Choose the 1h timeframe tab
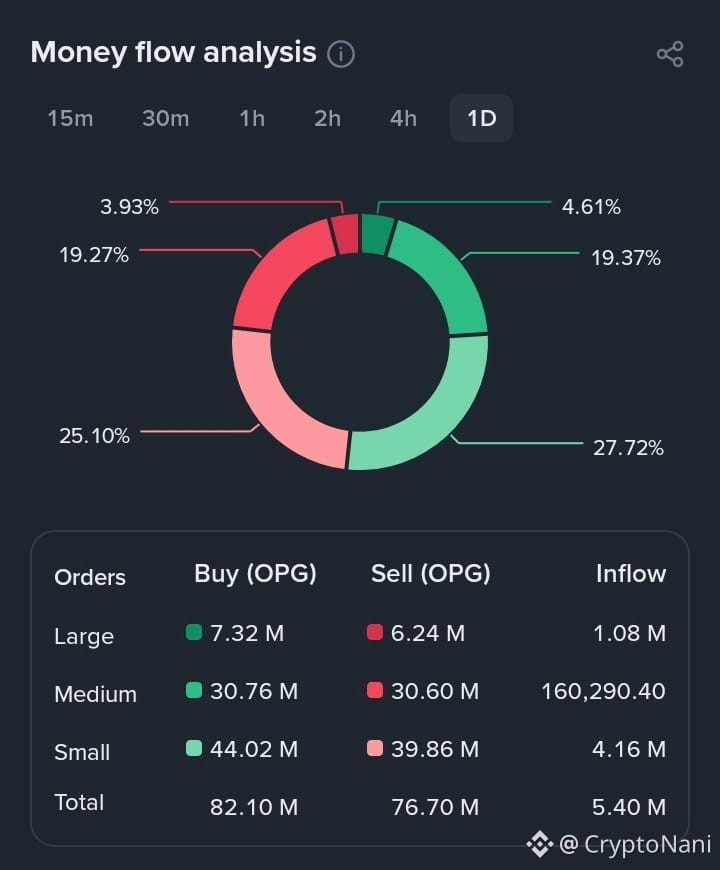This screenshot has height=870, width=720. click(x=252, y=118)
